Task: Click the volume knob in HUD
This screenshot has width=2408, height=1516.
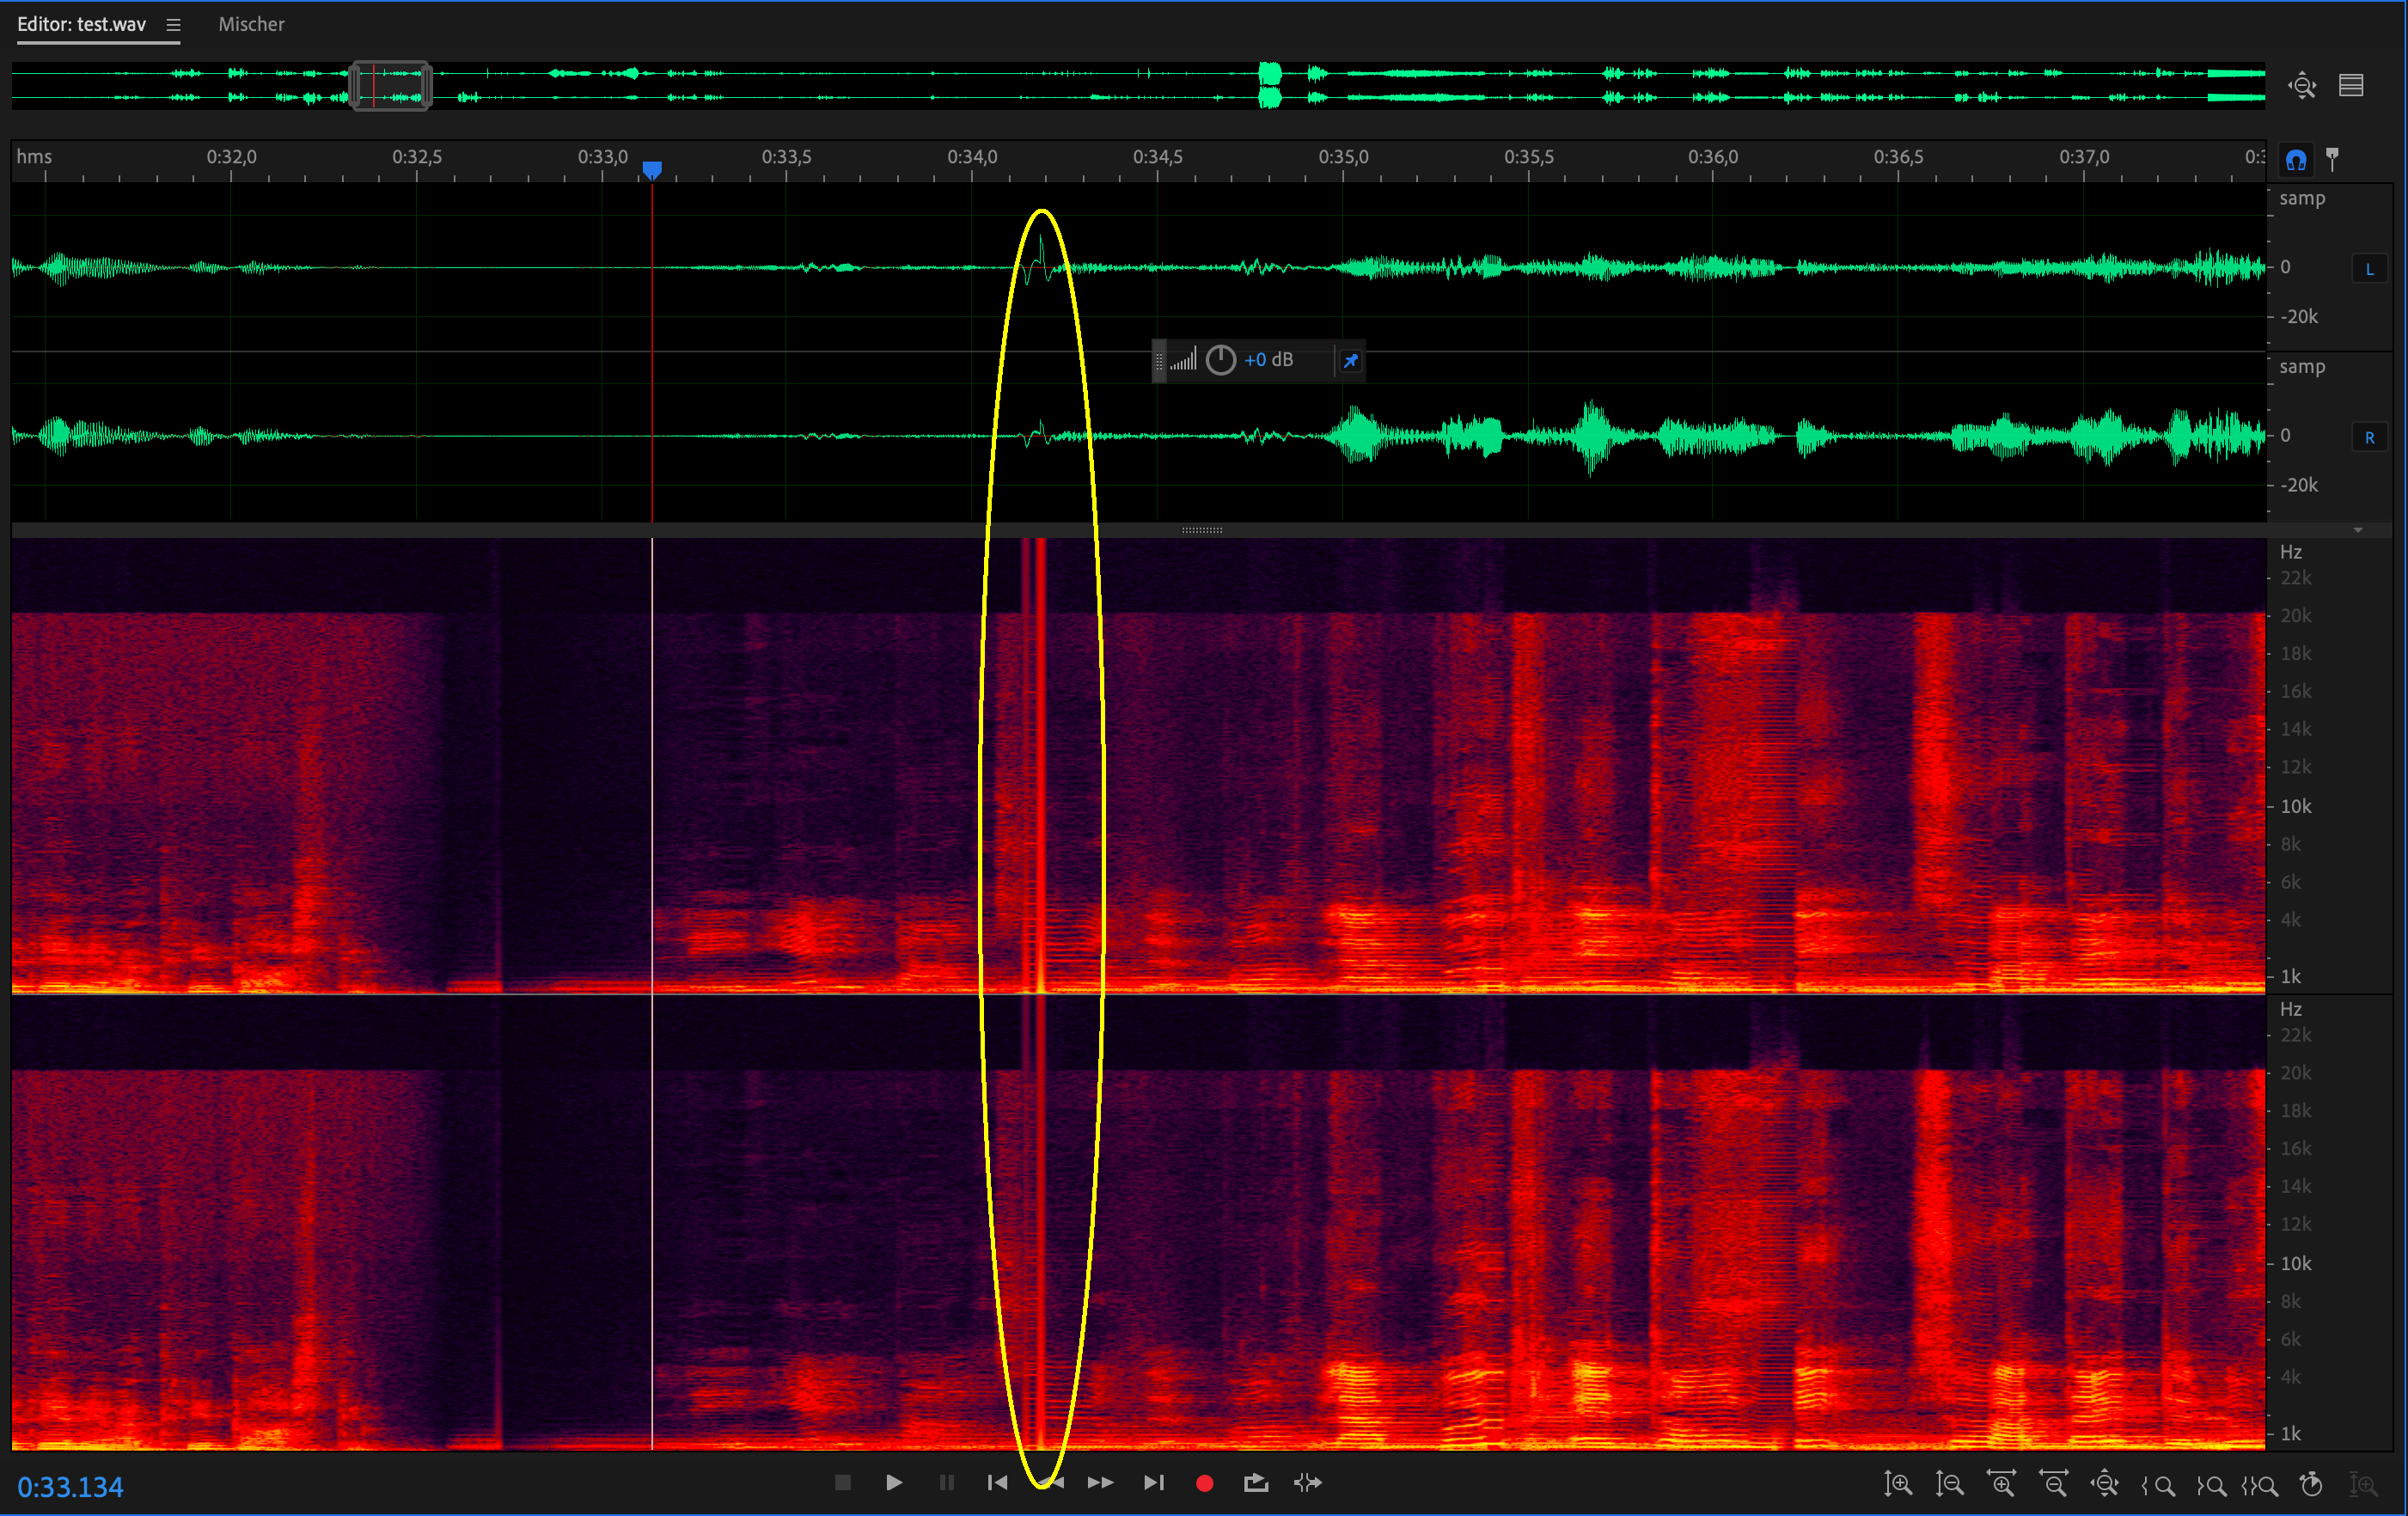Action: point(1220,360)
